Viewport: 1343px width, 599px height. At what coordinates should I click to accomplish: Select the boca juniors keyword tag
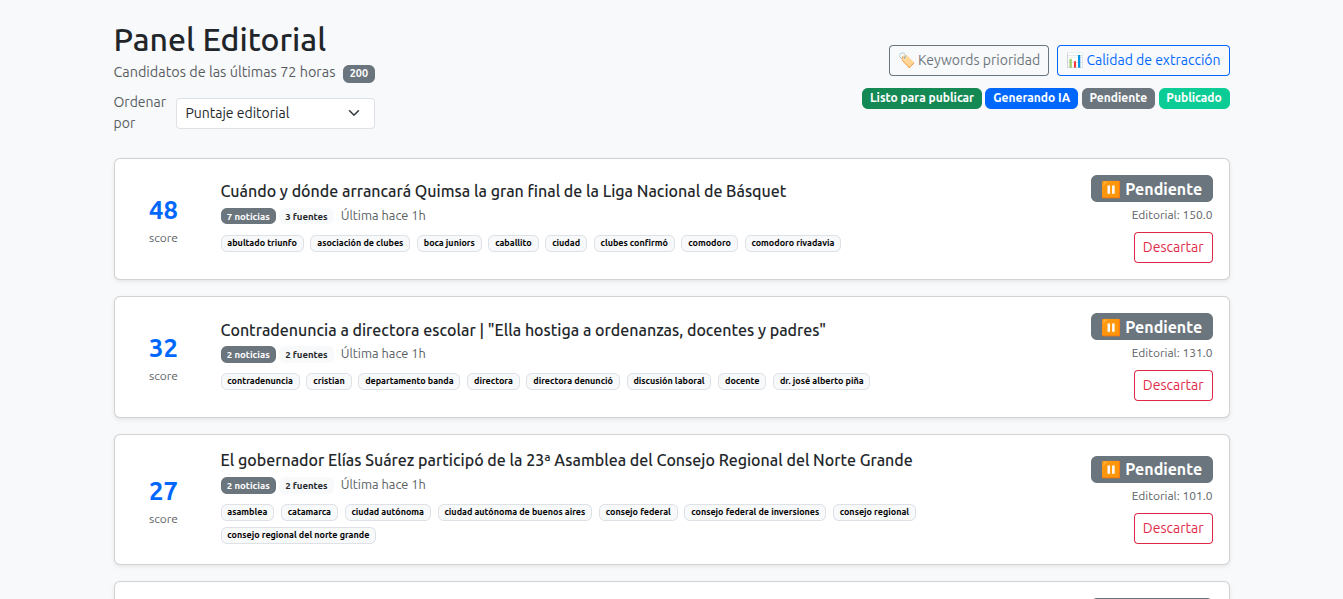tap(449, 243)
